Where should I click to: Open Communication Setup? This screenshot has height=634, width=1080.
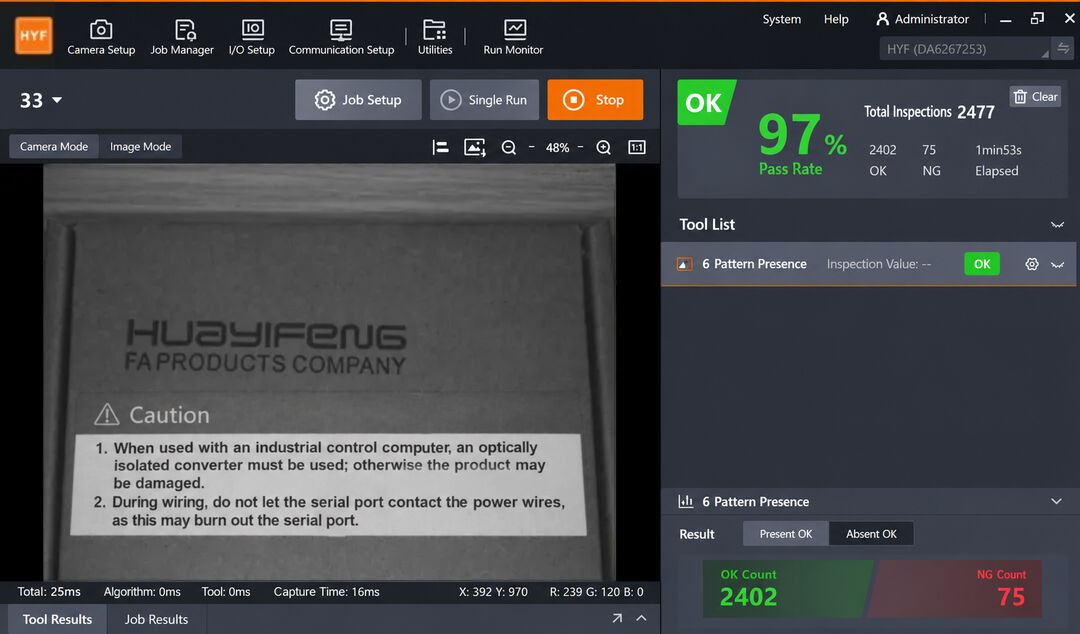(341, 37)
